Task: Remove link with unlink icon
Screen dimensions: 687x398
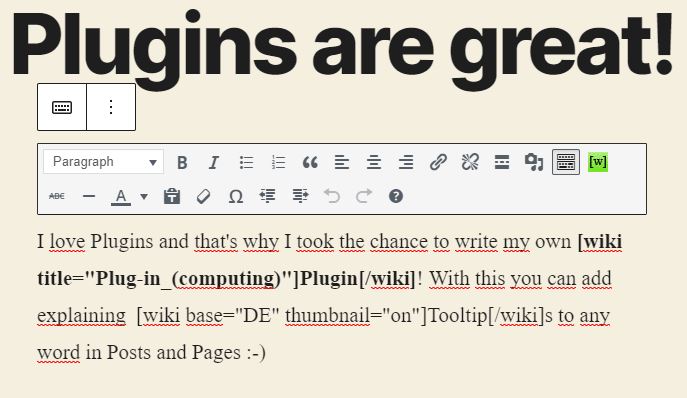Action: tap(470, 162)
